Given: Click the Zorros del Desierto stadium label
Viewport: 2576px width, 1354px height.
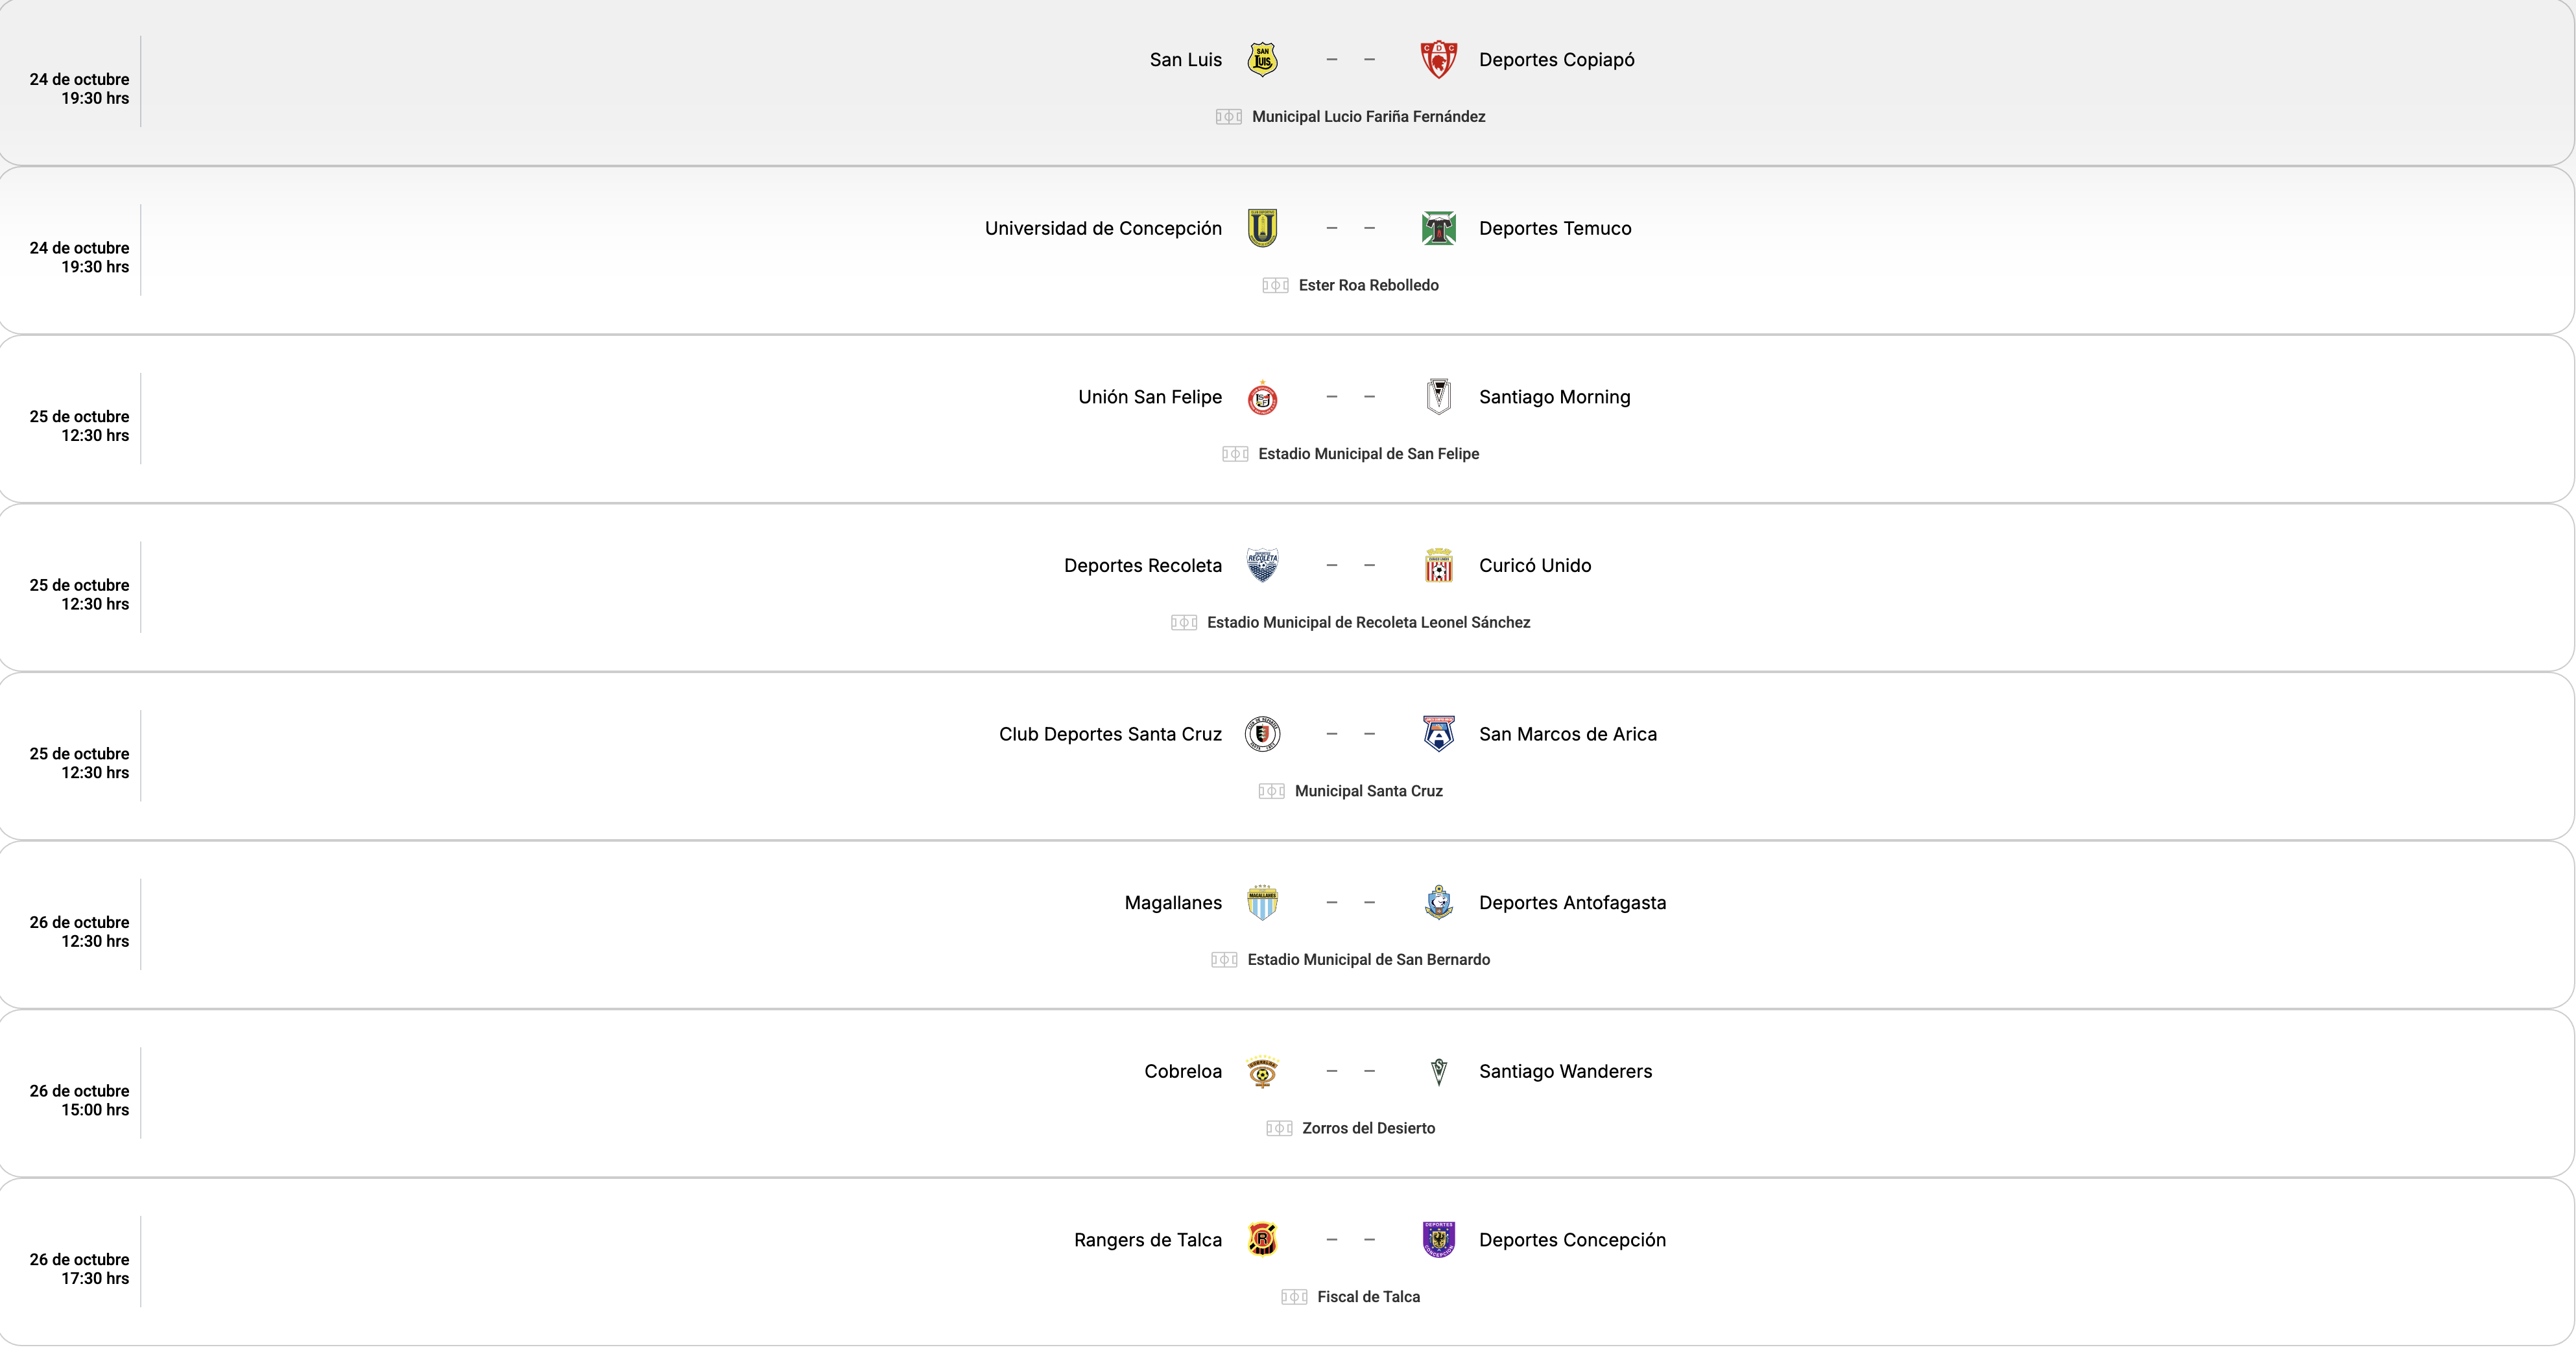Looking at the screenshot, I should (1368, 1128).
